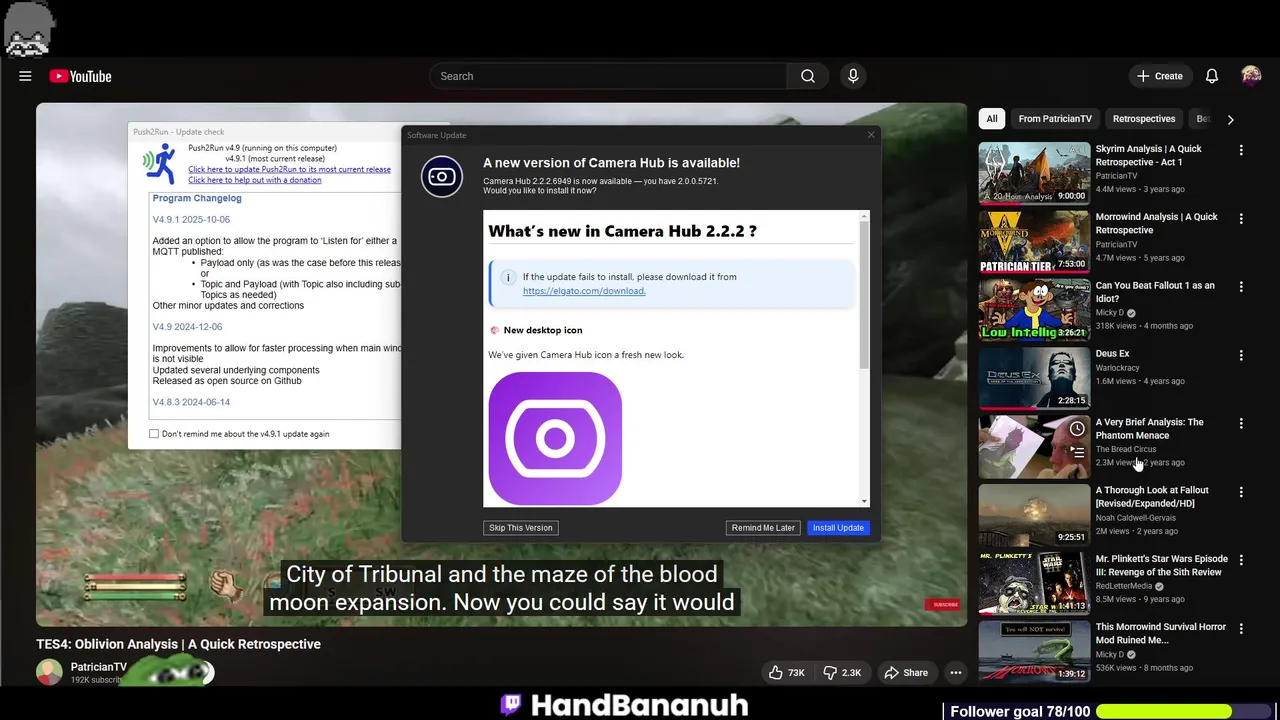Open options menu for Skyrim Analysis video
The height and width of the screenshot is (720, 1280).
[1241, 150]
